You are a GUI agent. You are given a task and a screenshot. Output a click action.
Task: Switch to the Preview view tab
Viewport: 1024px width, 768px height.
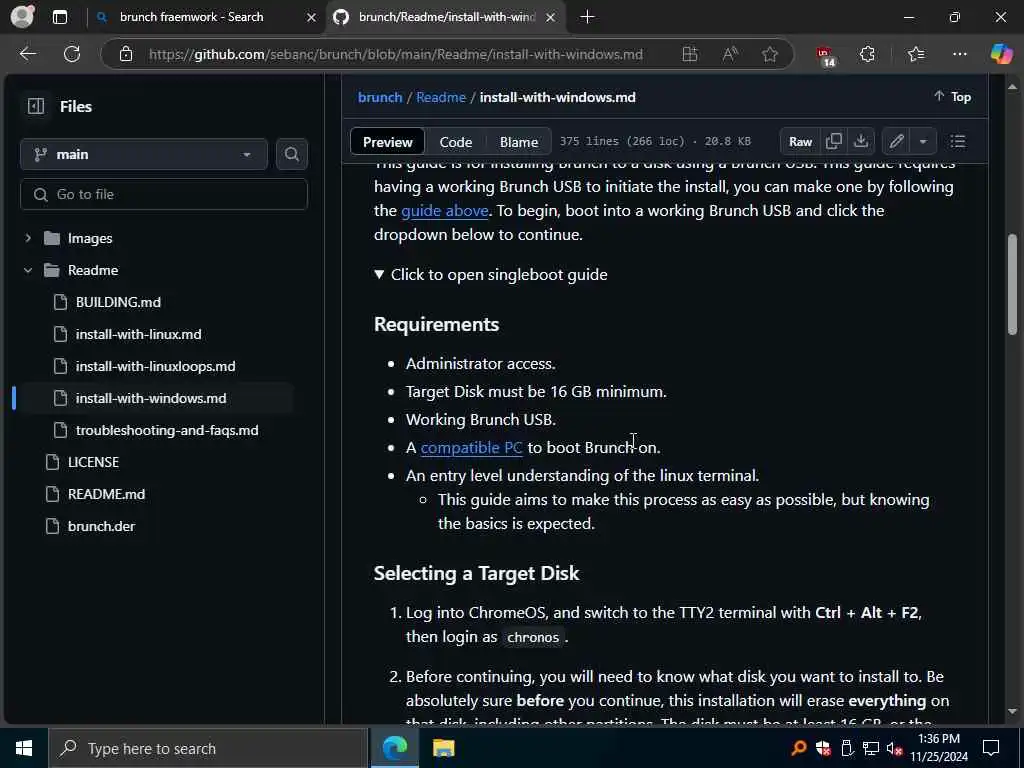[388, 142]
